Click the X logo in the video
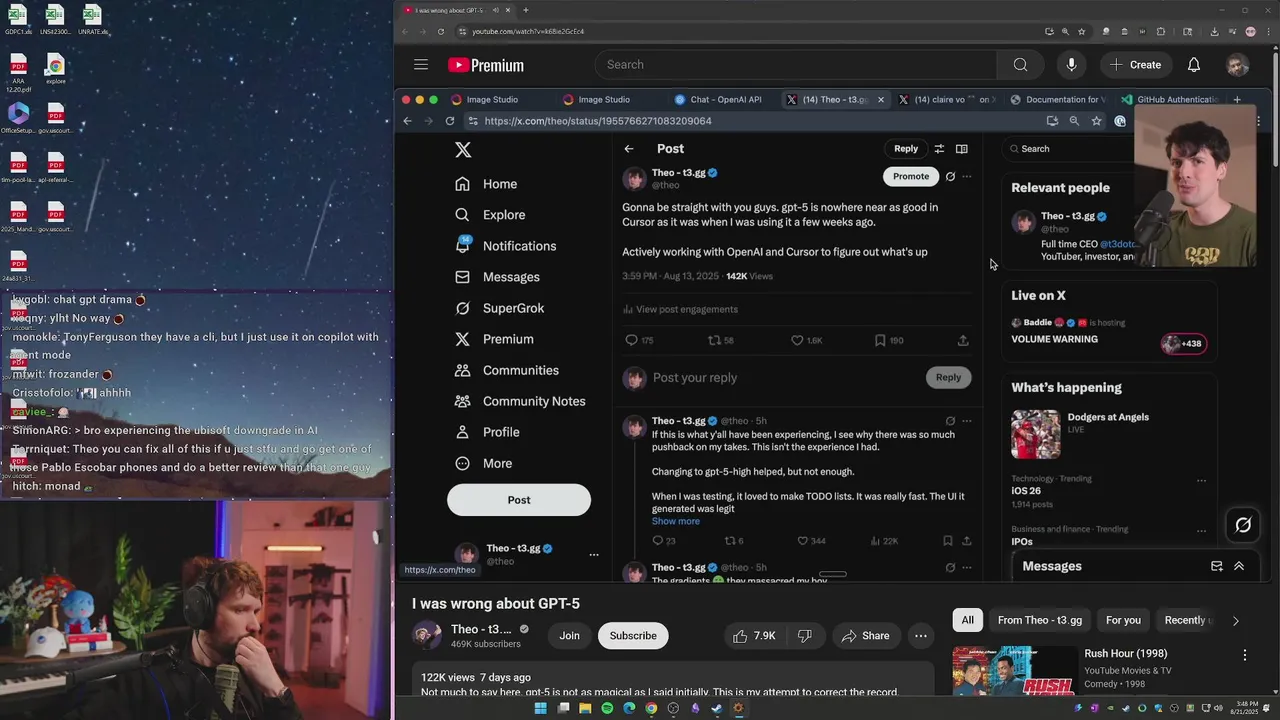Image resolution: width=1280 pixels, height=720 pixels. 463,150
